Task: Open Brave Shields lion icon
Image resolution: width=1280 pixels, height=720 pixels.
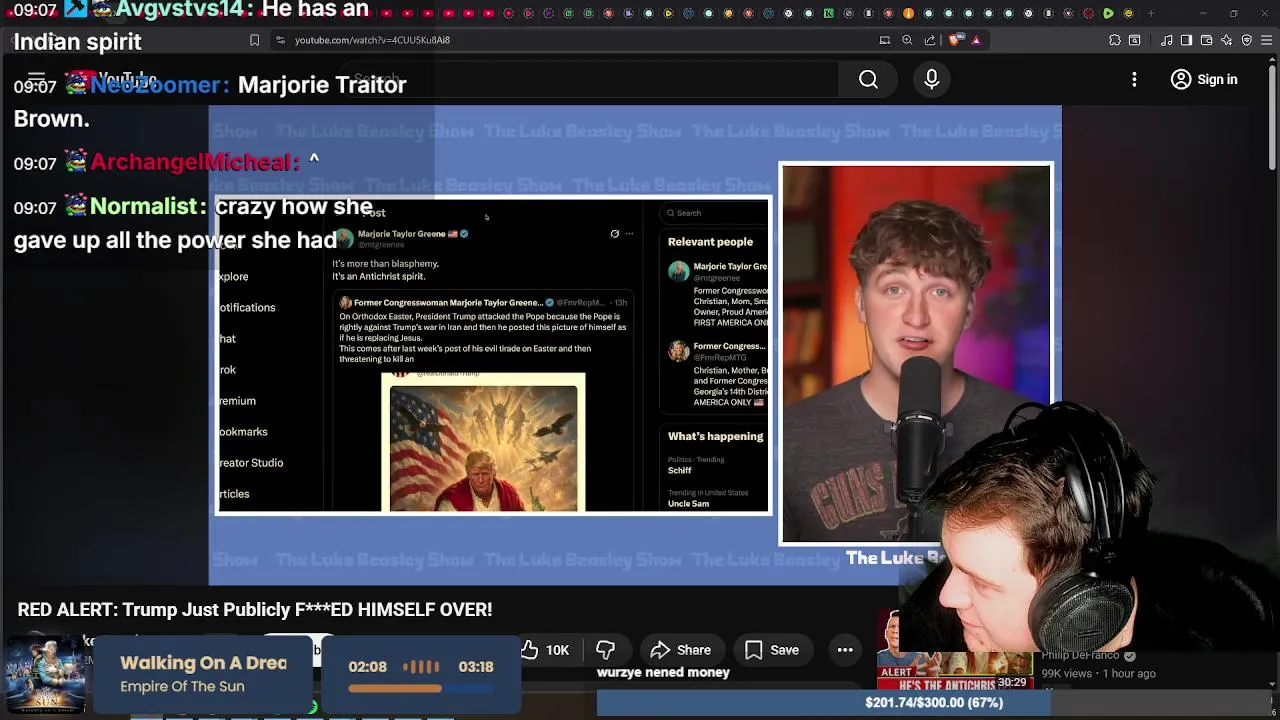Action: pos(954,40)
